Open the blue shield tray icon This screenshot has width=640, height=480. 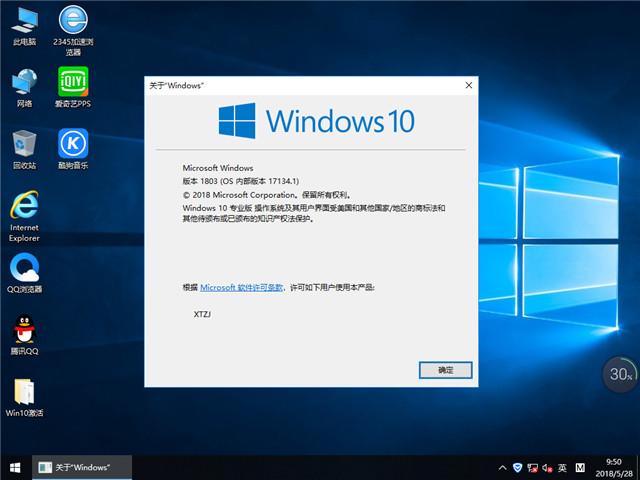[x=517, y=468]
